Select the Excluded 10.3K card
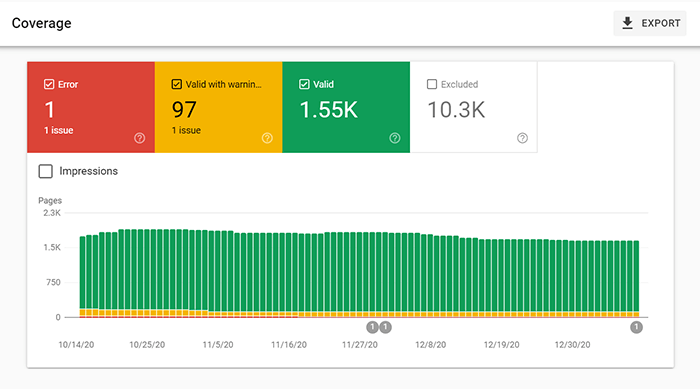 [x=474, y=107]
